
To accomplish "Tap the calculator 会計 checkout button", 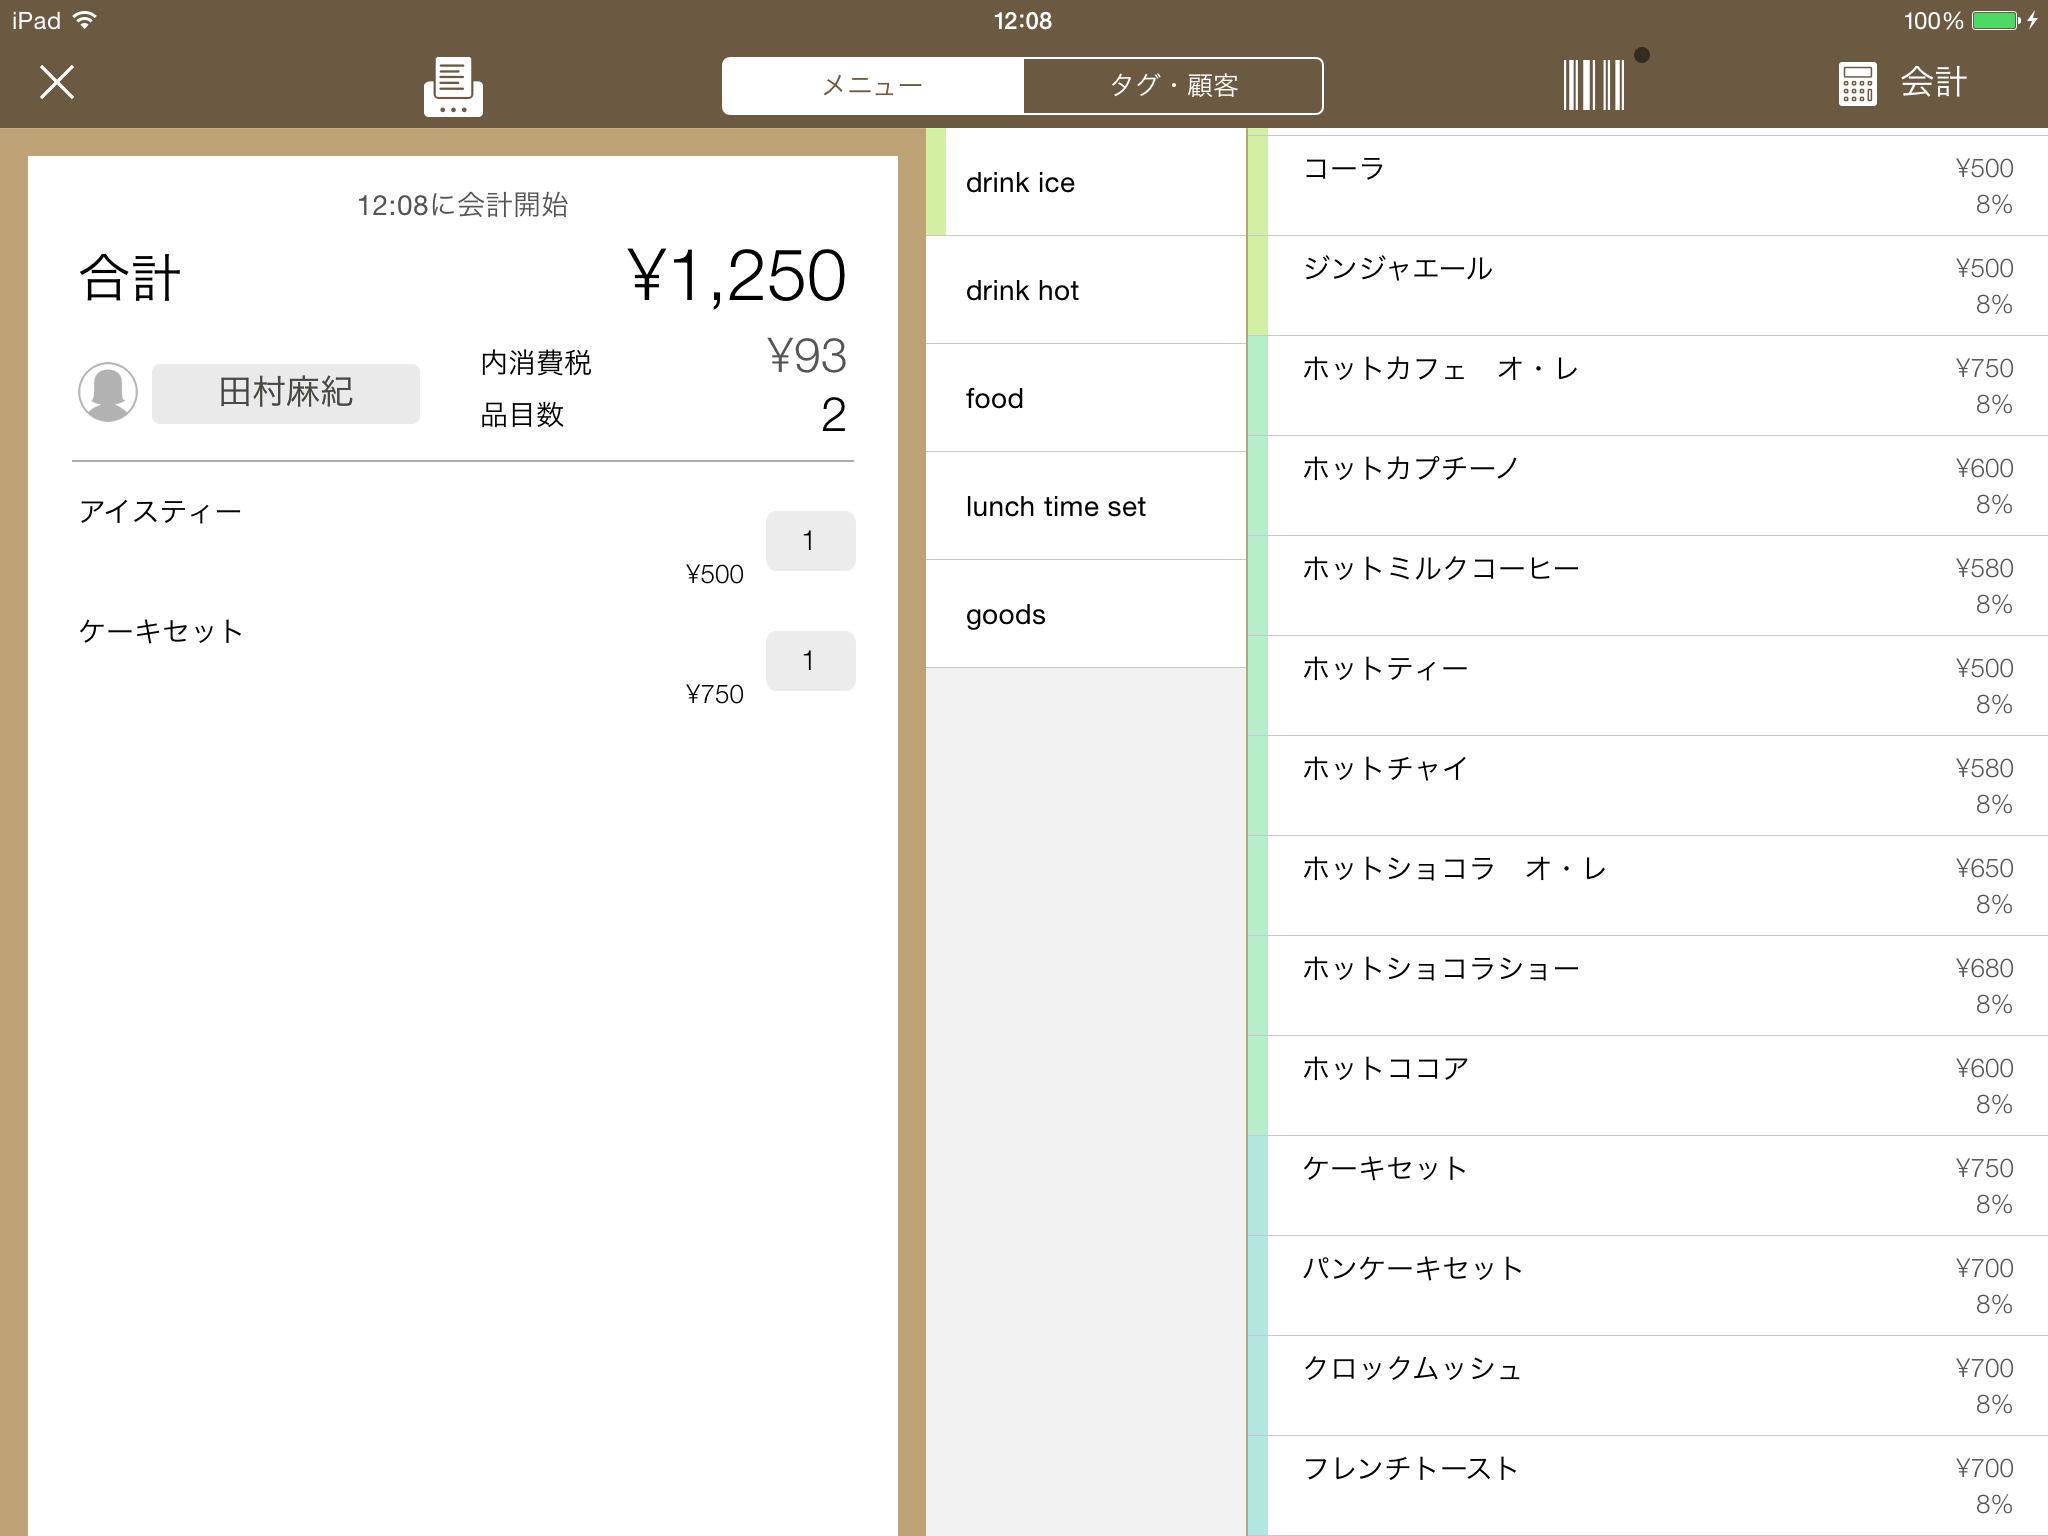I will point(1903,83).
